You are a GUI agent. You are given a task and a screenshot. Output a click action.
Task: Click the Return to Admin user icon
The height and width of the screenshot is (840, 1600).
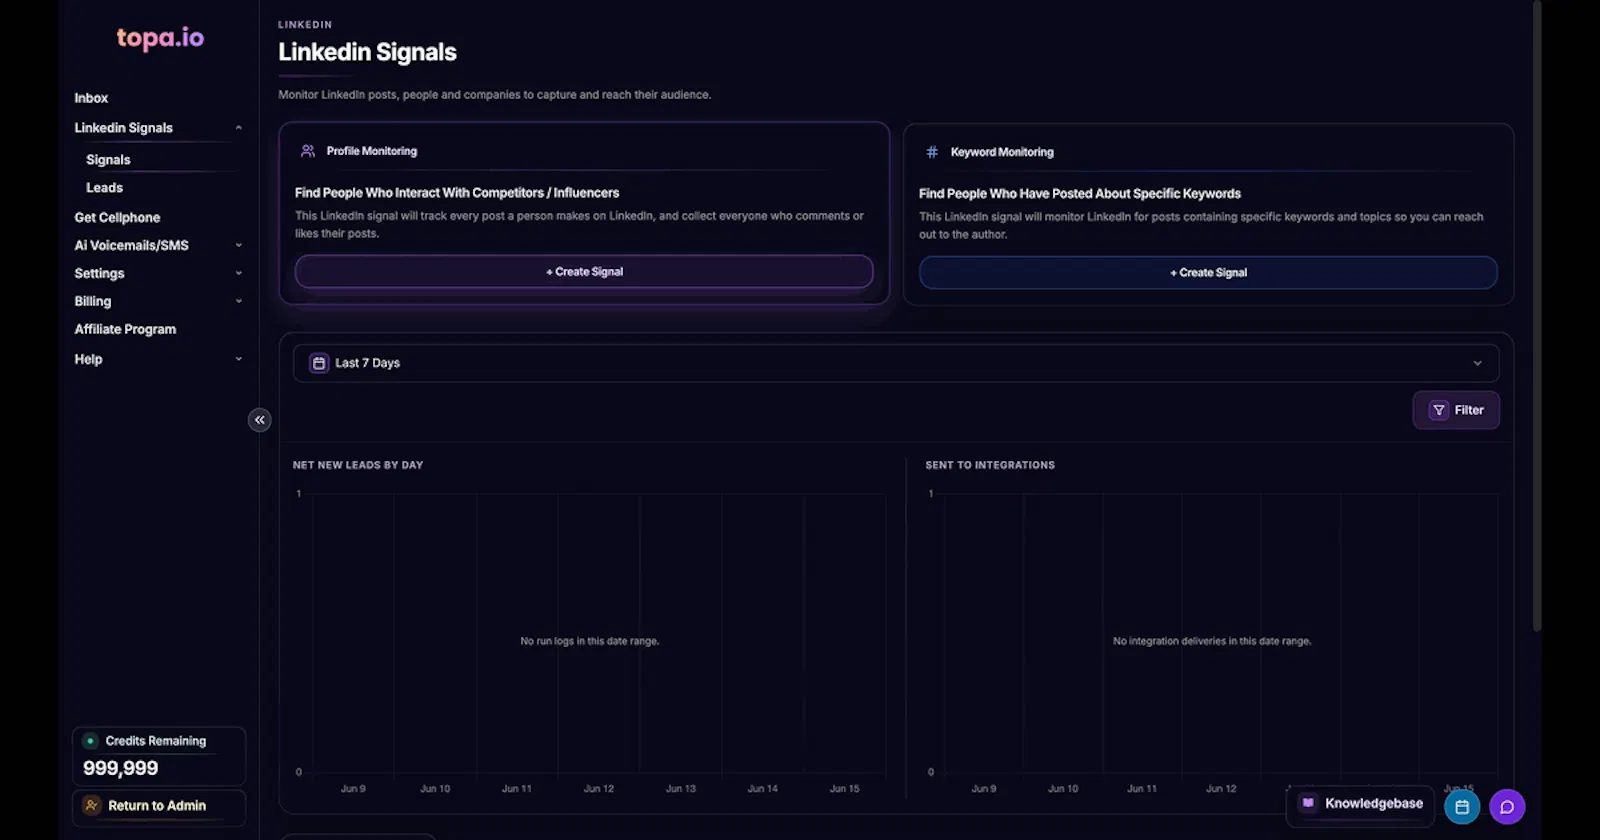92,805
